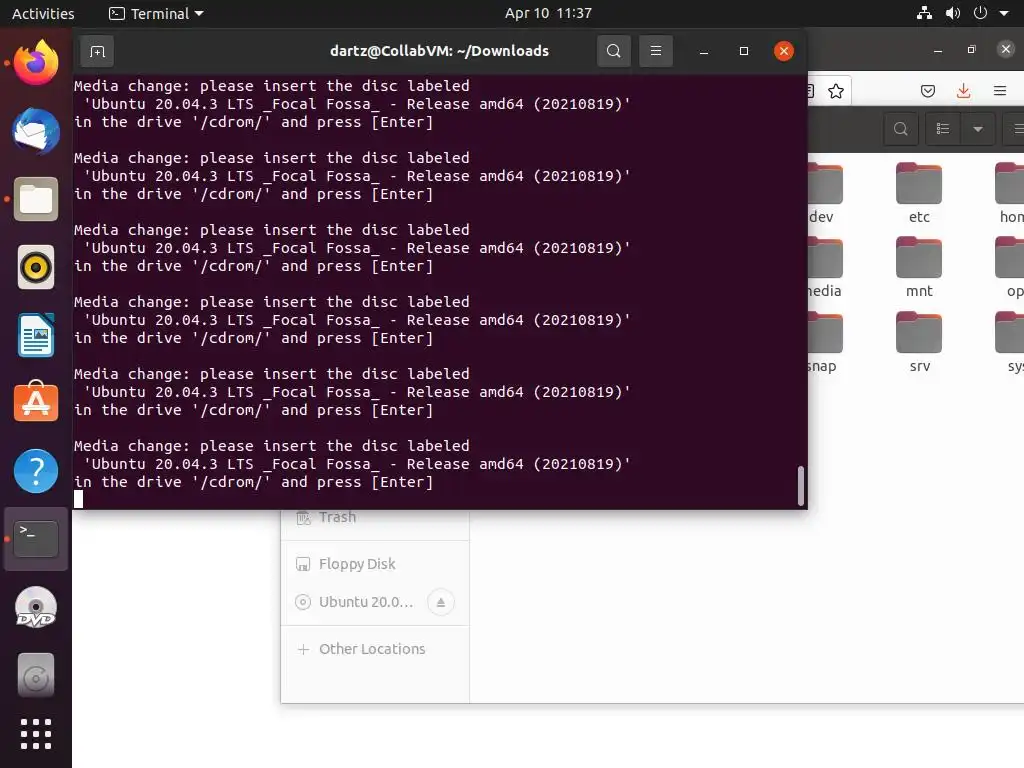This screenshot has height=768, width=1024.
Task: Bookmark the page with Firefox star icon
Action: (x=835, y=91)
